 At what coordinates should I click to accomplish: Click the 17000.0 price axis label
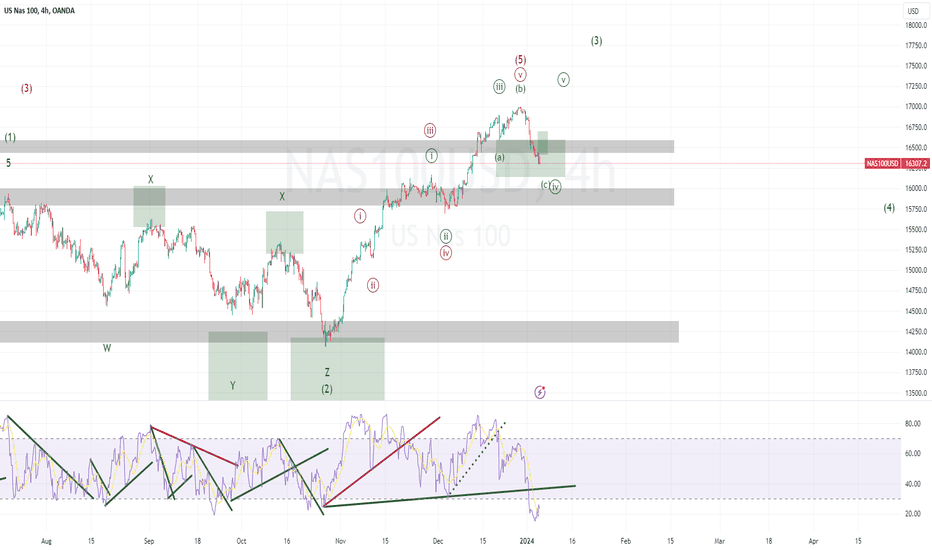(916, 106)
